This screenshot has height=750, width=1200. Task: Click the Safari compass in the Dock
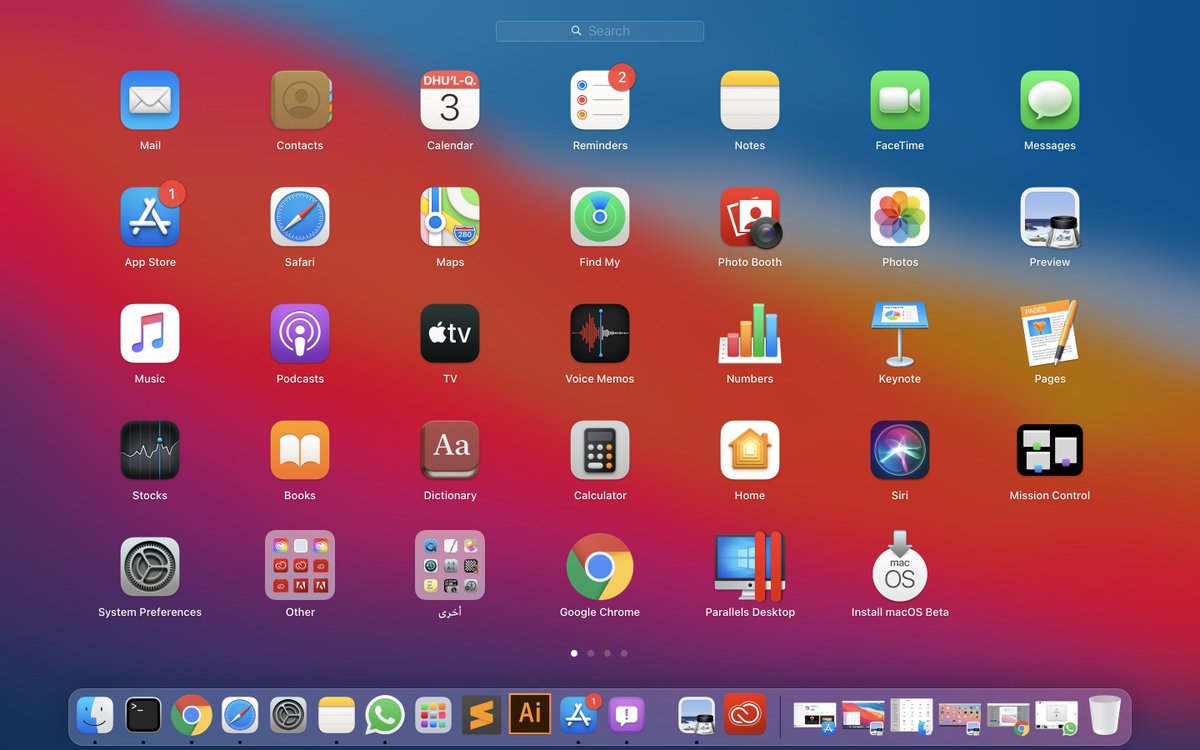pyautogui.click(x=240, y=715)
